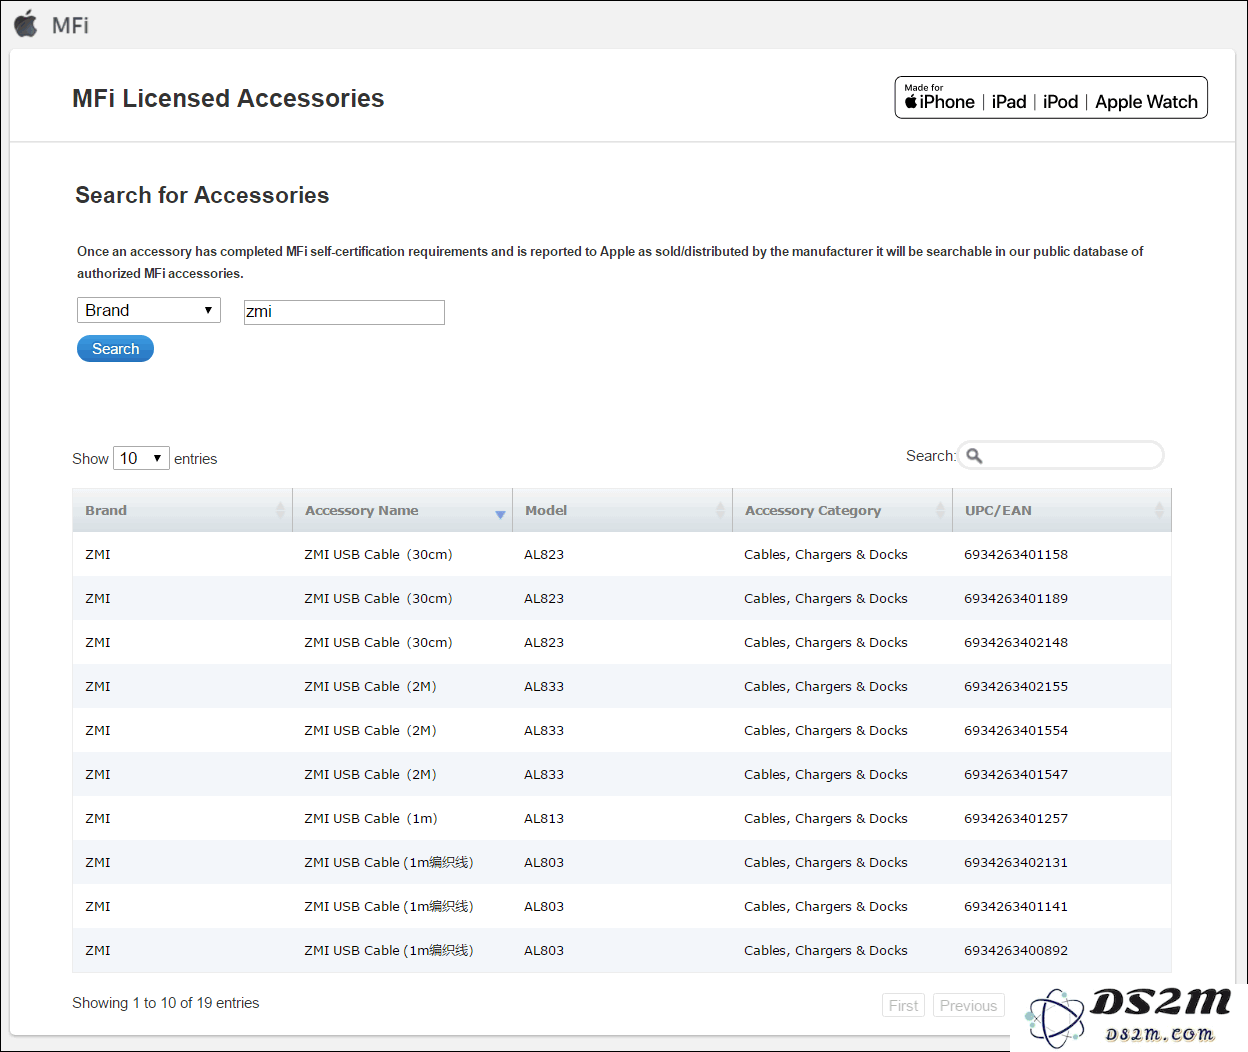Click the Search for Accessories heading
The width and height of the screenshot is (1248, 1052).
[202, 195]
